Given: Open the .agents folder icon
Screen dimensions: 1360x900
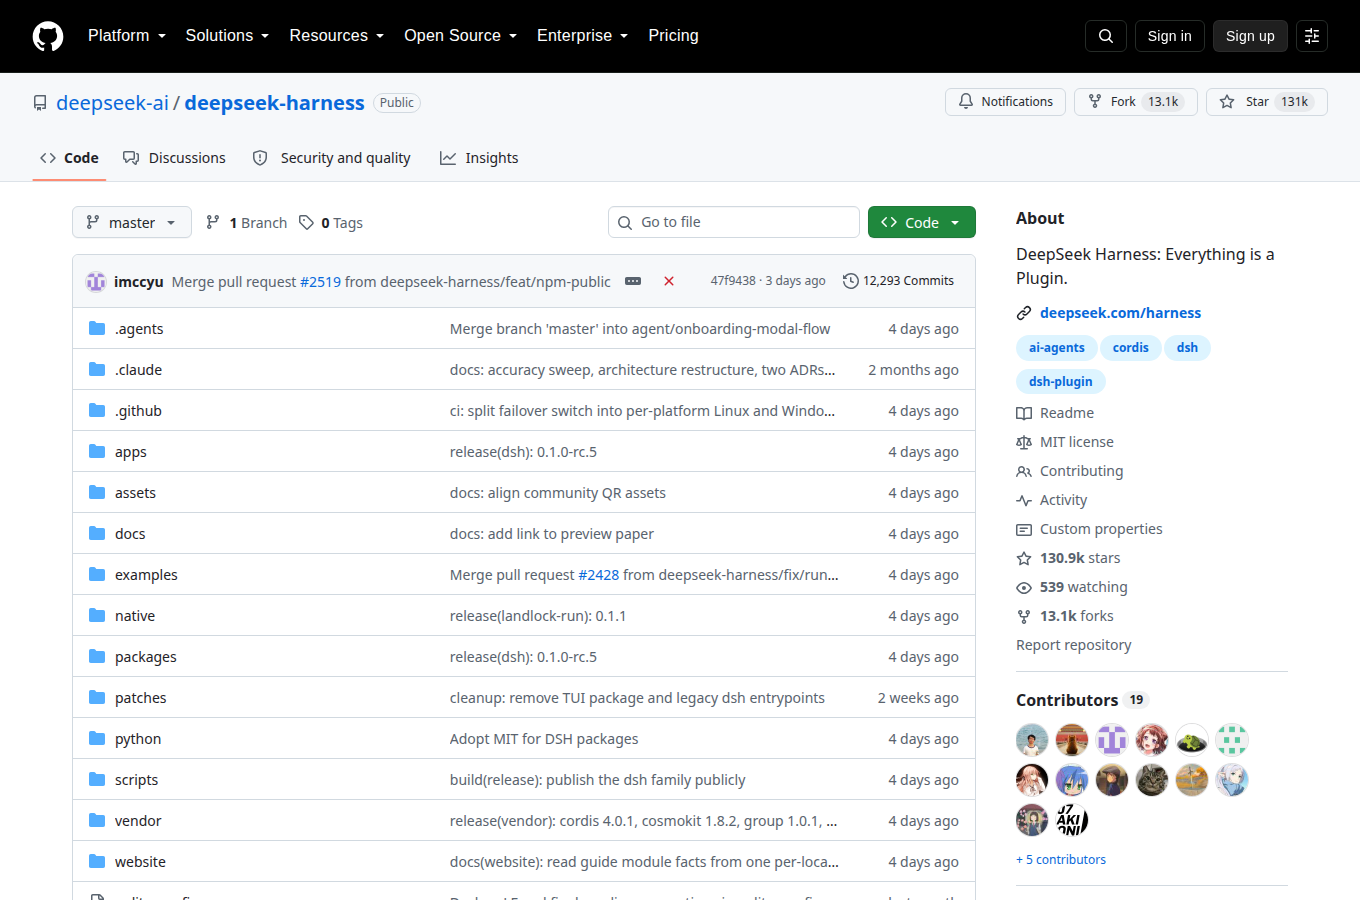Looking at the screenshot, I should [x=97, y=328].
